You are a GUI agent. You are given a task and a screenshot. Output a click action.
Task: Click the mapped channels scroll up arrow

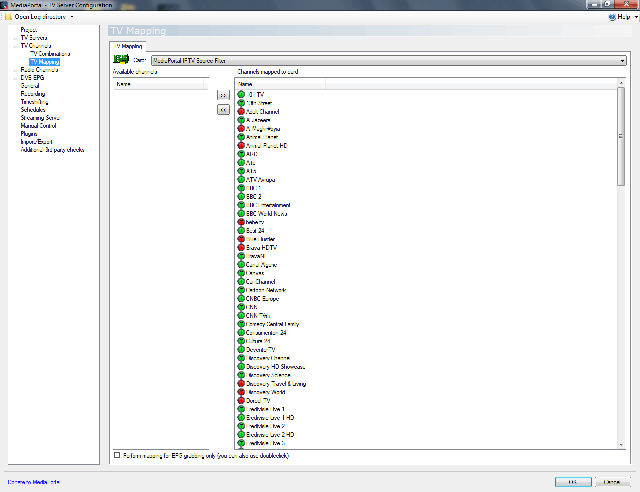(621, 83)
